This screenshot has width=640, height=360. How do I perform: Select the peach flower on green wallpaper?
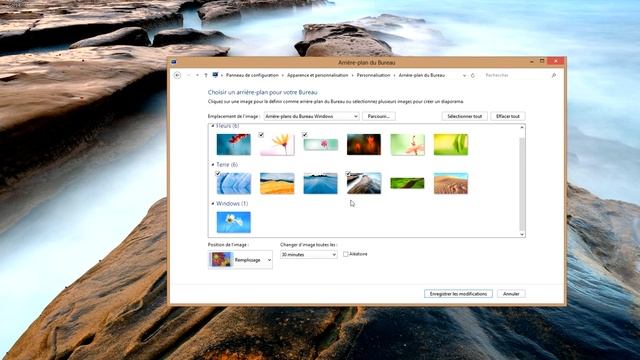(407, 144)
